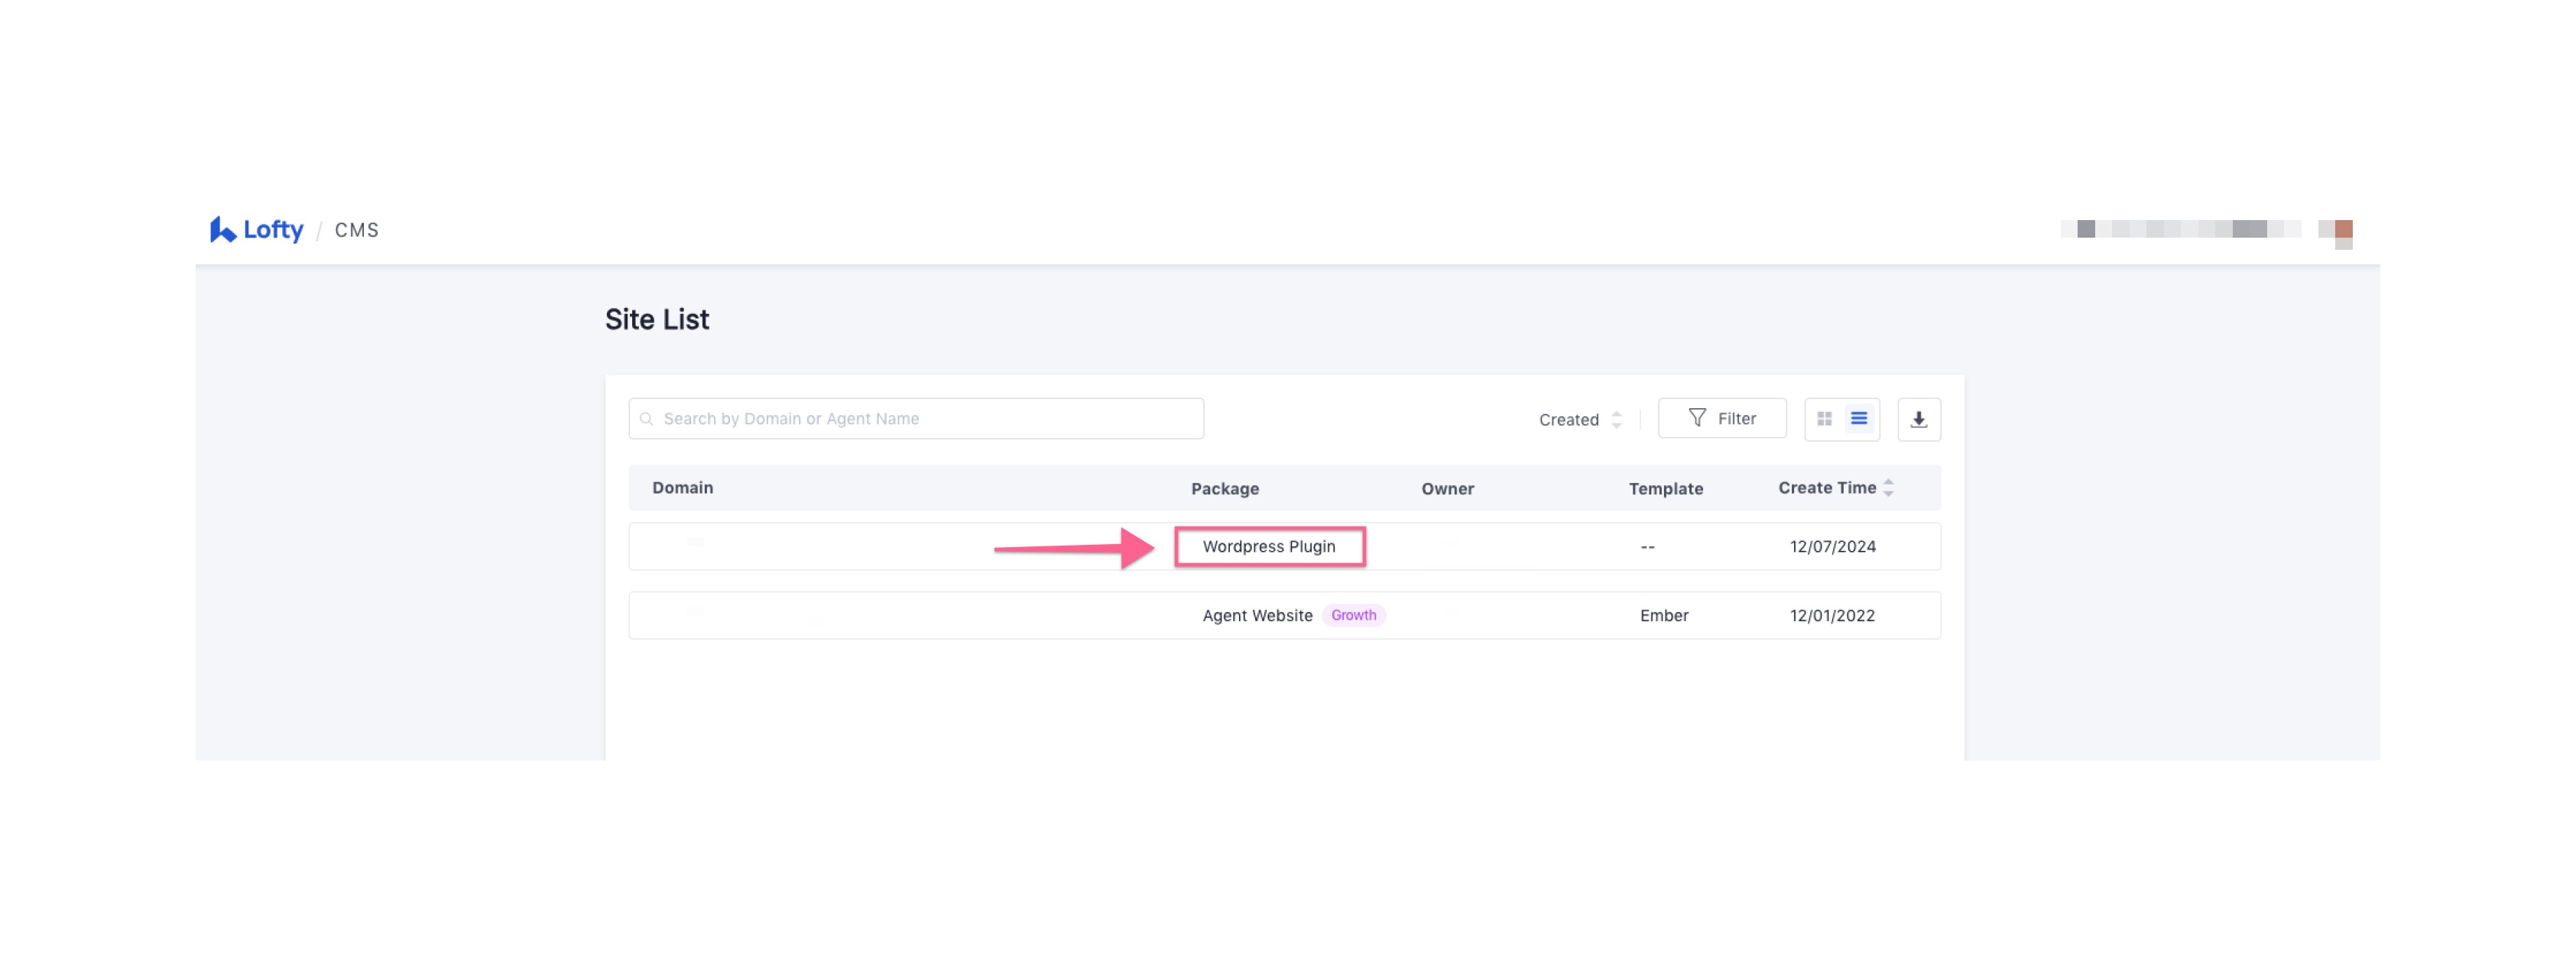Switch to list view layout
Image resolution: width=2576 pixels, height=956 pixels.
coord(1858,419)
